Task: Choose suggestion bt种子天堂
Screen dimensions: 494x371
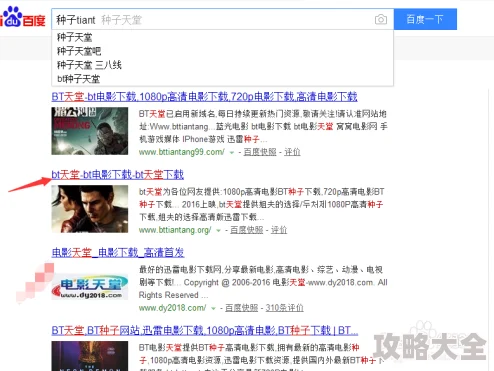Action: pyautogui.click(x=79, y=79)
